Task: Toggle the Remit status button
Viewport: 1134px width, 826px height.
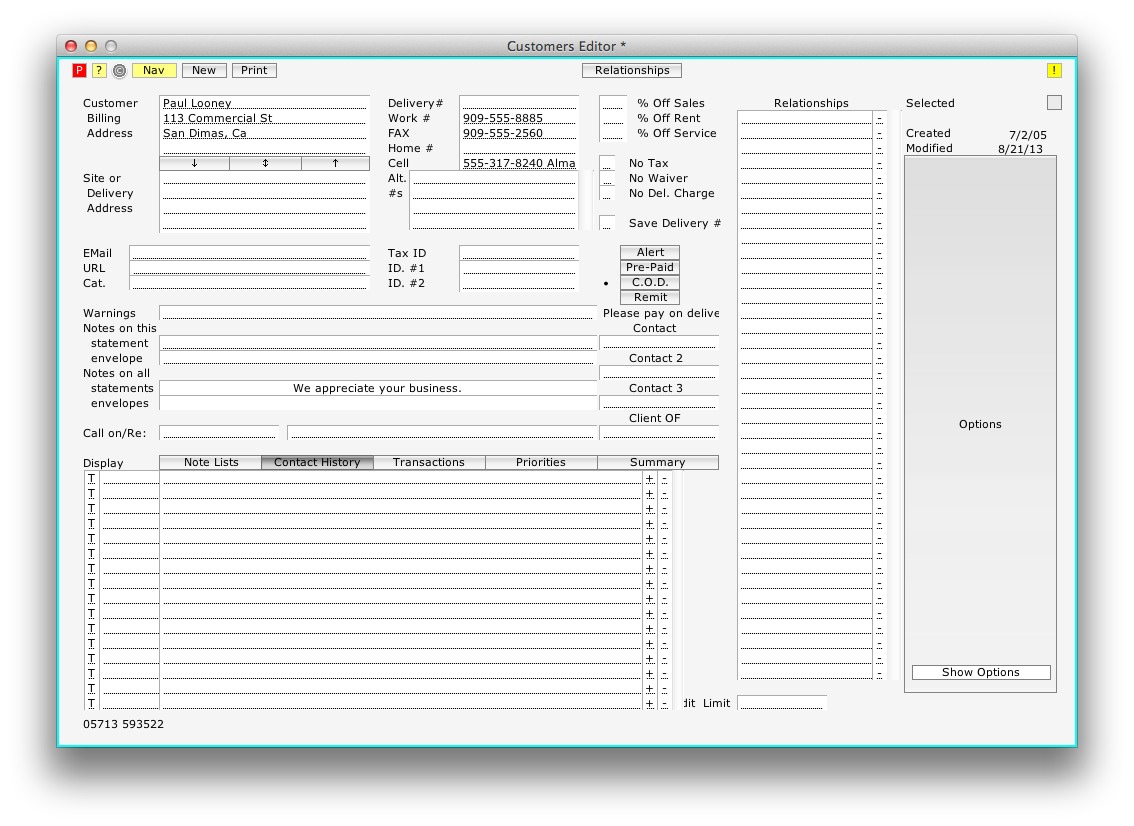Action: click(x=650, y=297)
